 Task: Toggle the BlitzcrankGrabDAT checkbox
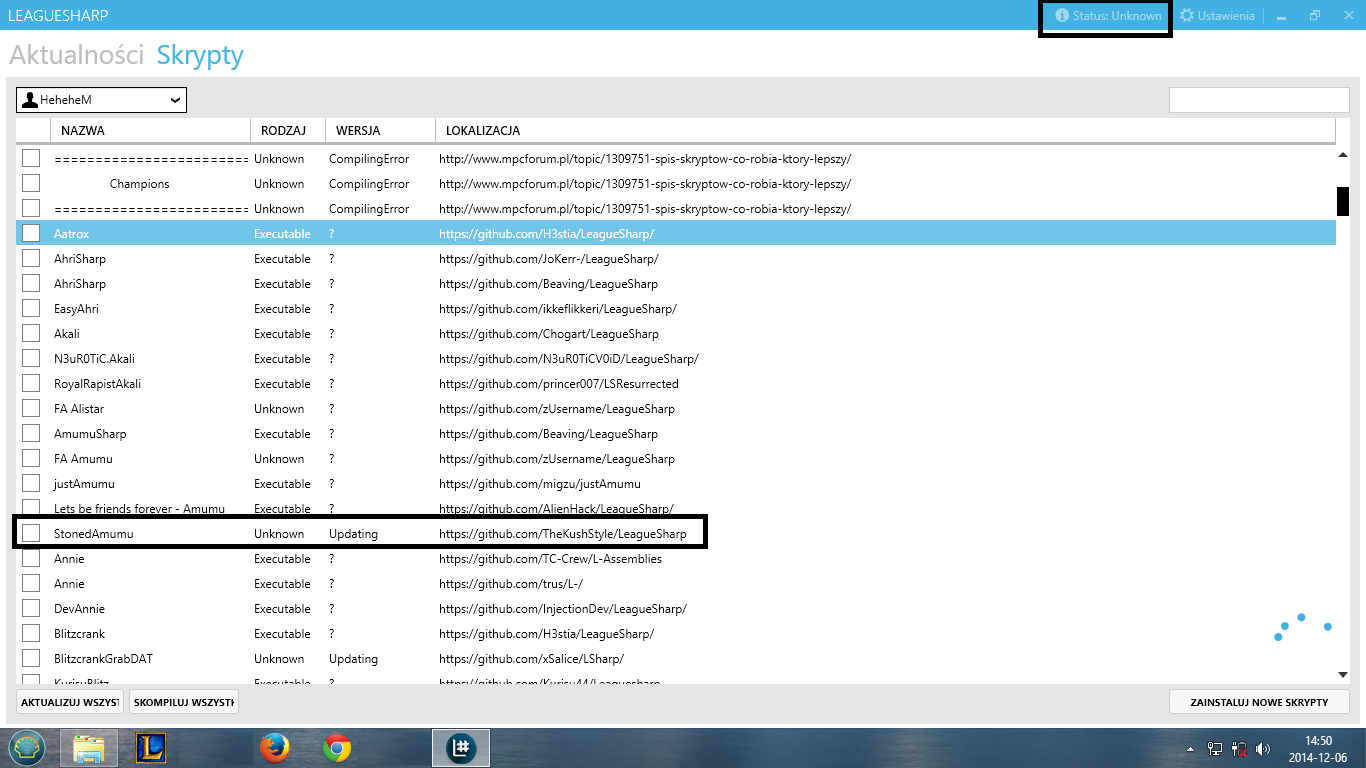[x=31, y=658]
